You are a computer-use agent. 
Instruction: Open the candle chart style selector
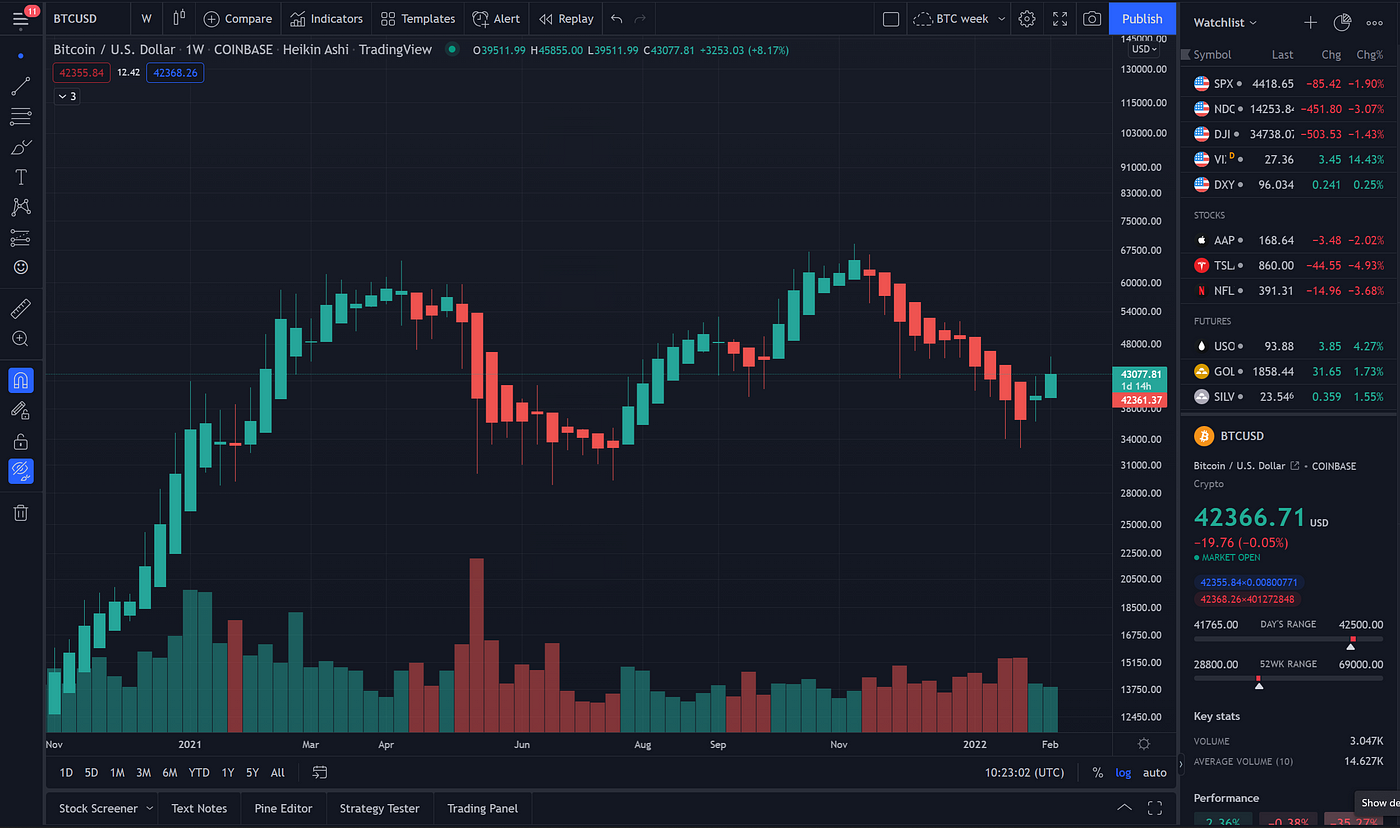[179, 18]
